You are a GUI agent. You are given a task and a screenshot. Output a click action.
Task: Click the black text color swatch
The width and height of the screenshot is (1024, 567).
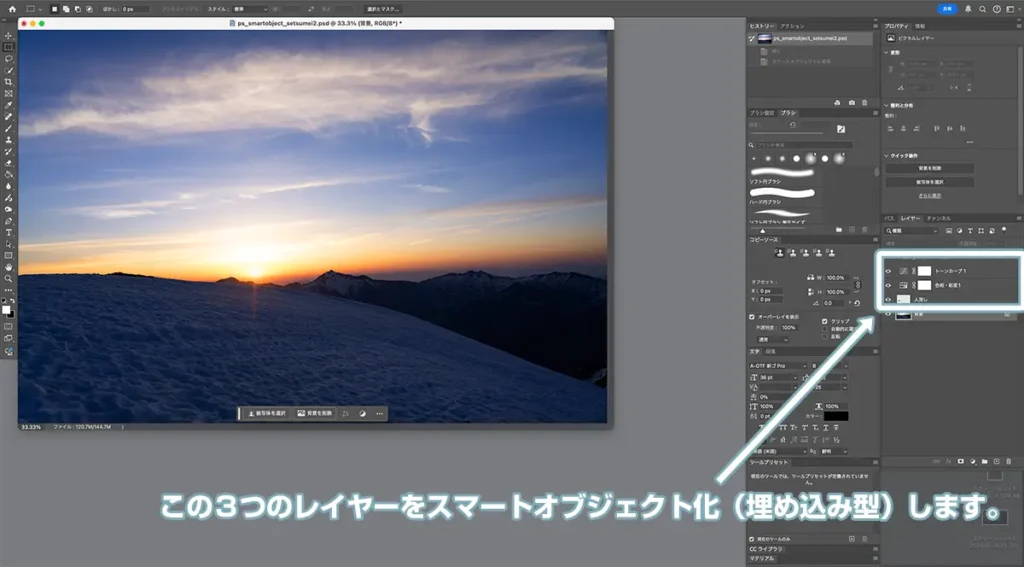834,416
